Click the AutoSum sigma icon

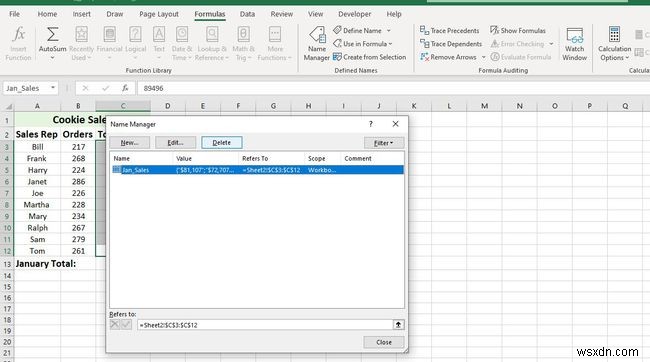[x=52, y=34]
